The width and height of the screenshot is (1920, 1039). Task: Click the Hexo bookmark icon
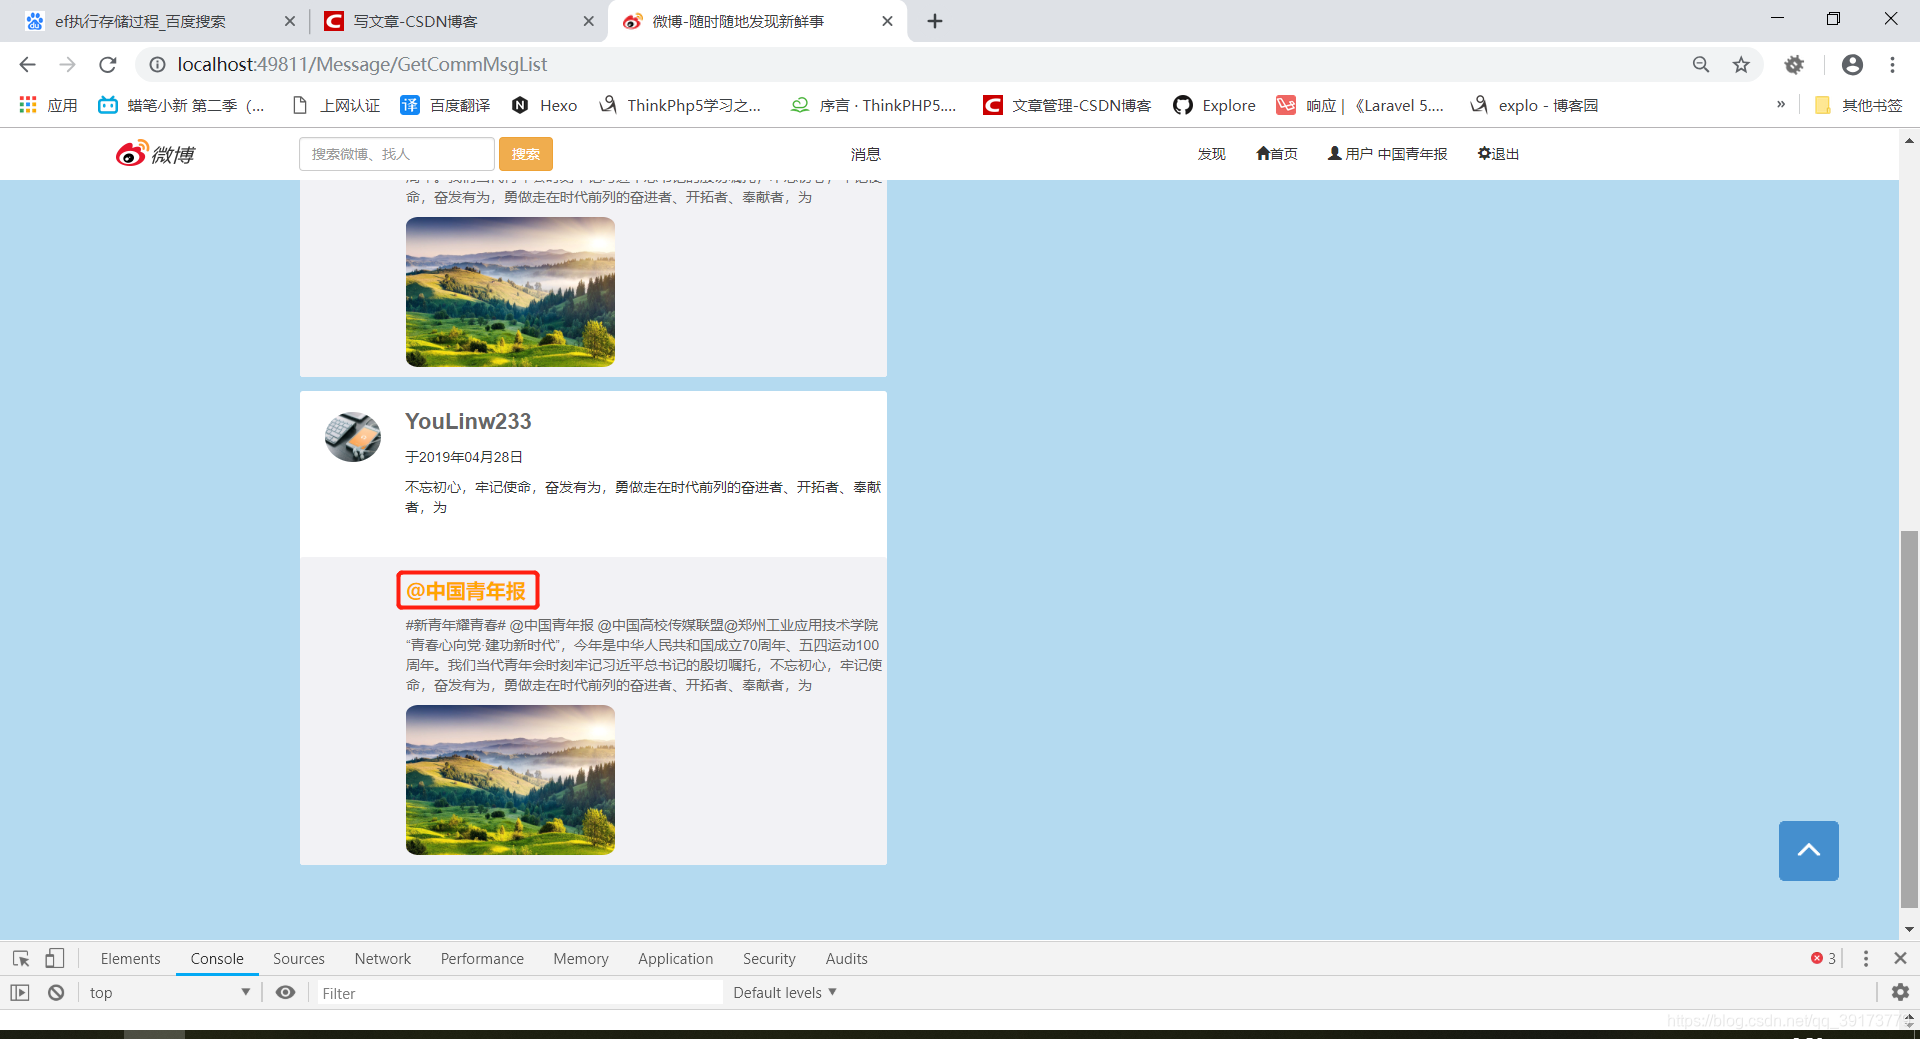coord(521,105)
